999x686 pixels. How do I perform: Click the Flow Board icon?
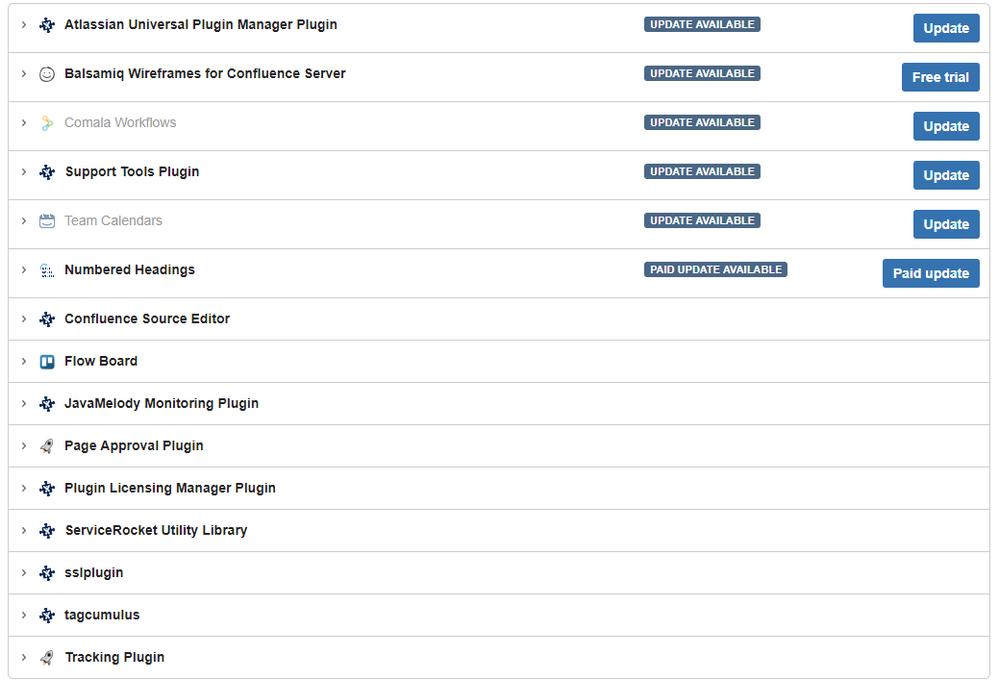click(47, 362)
